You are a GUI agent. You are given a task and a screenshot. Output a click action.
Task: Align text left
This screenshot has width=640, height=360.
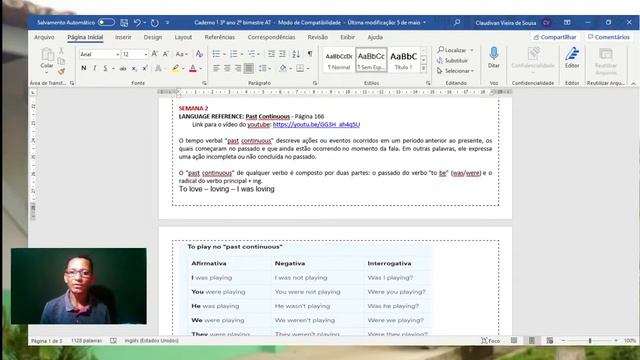(216, 69)
